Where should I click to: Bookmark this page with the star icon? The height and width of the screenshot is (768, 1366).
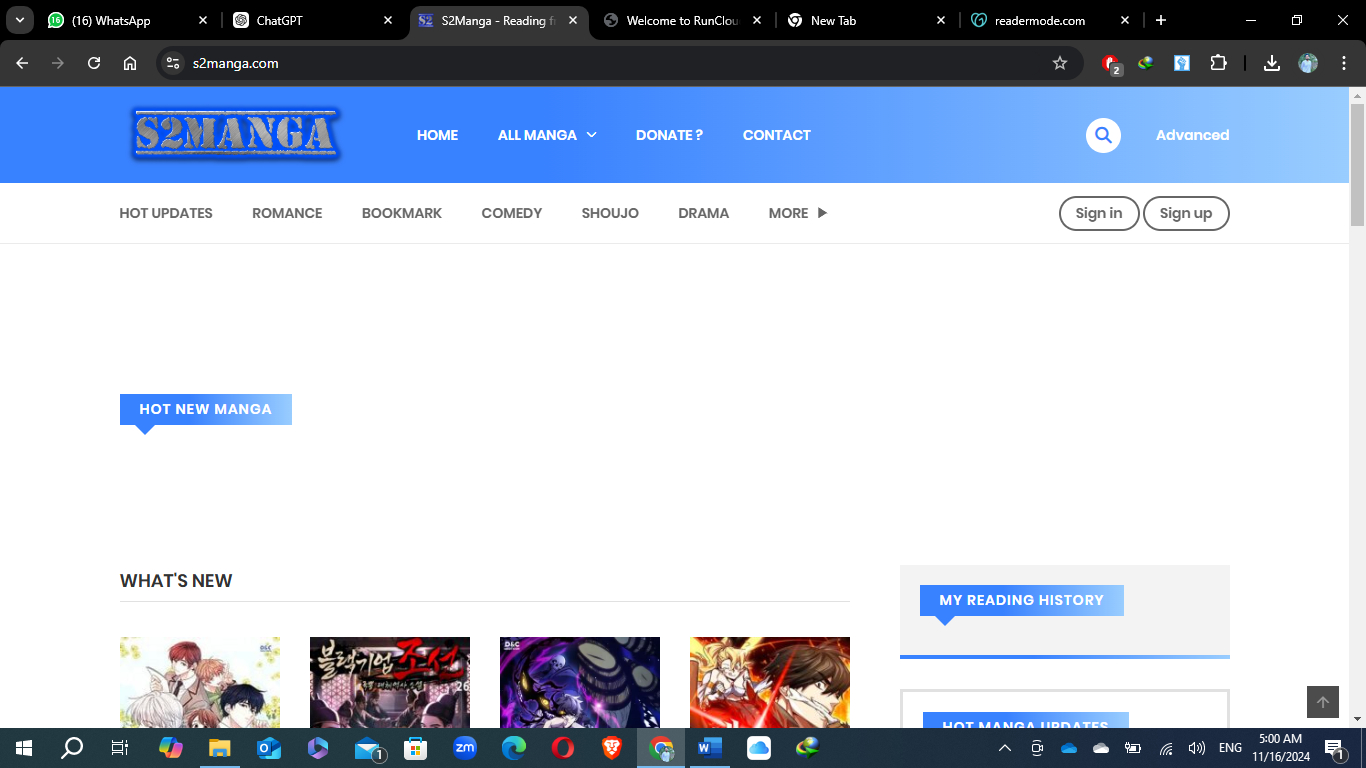(1060, 63)
